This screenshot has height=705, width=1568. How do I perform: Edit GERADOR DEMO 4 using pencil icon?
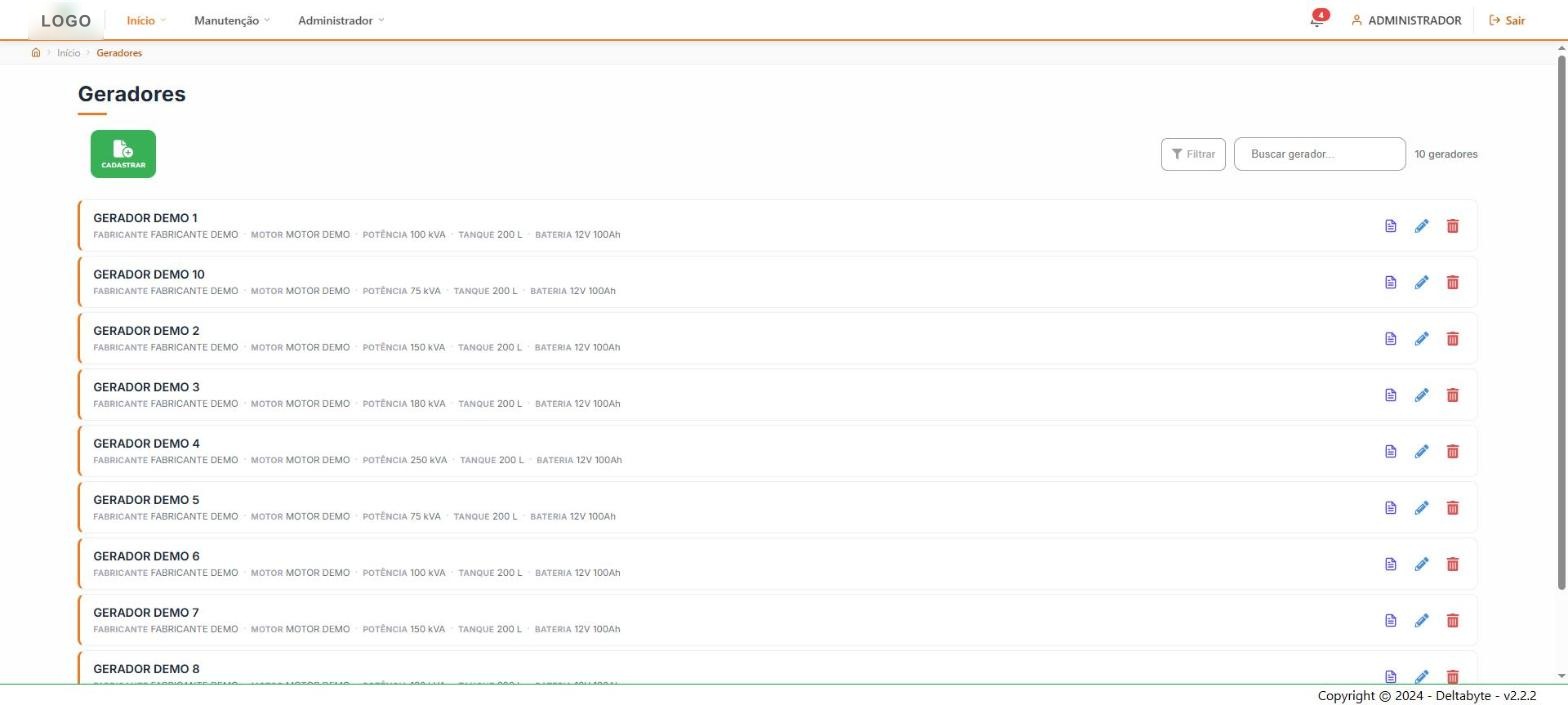[x=1421, y=451]
